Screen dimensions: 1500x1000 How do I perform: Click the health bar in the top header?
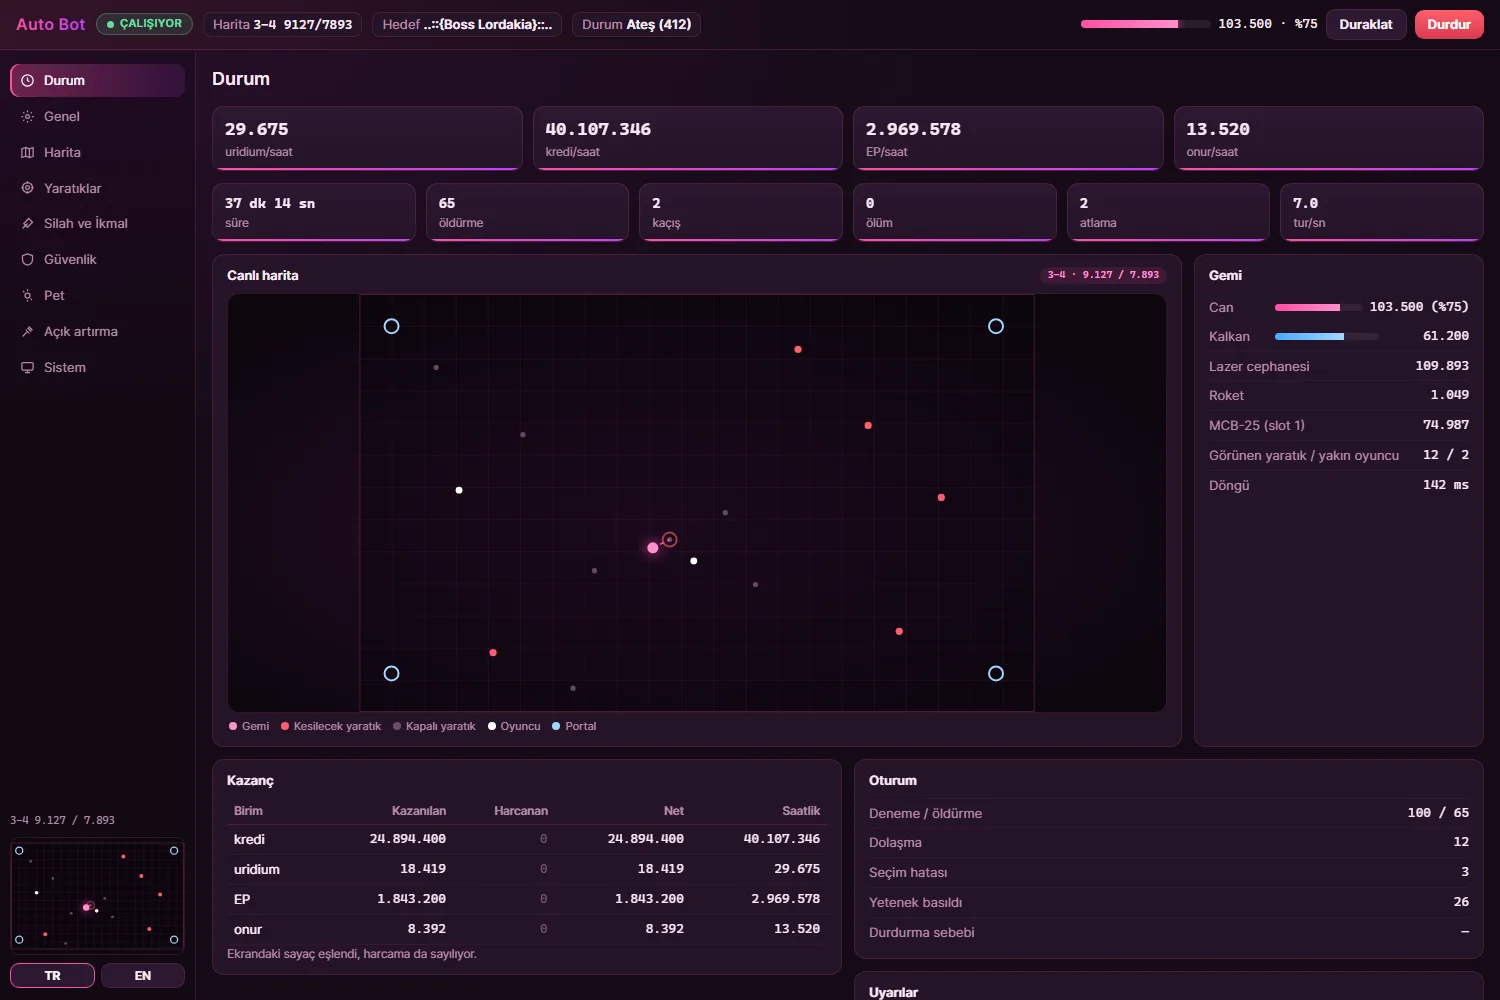pos(1146,24)
